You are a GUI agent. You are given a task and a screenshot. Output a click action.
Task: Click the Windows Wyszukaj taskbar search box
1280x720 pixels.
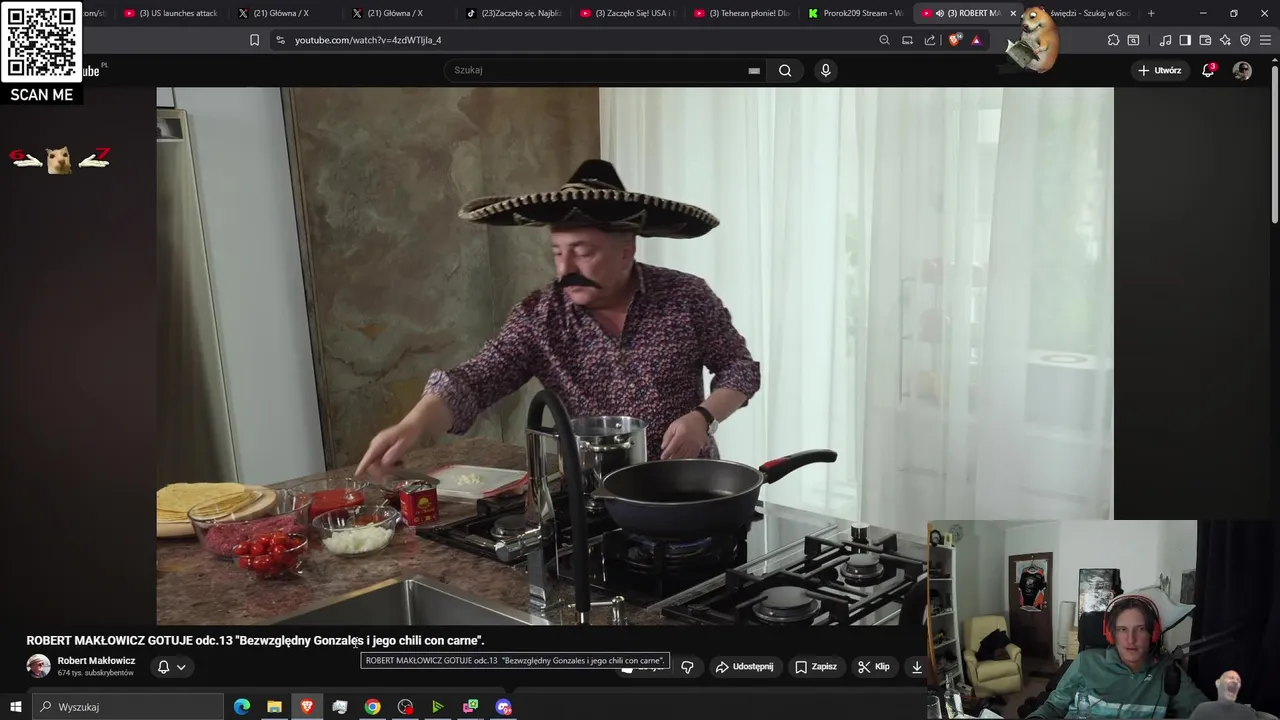pyautogui.click(x=129, y=707)
